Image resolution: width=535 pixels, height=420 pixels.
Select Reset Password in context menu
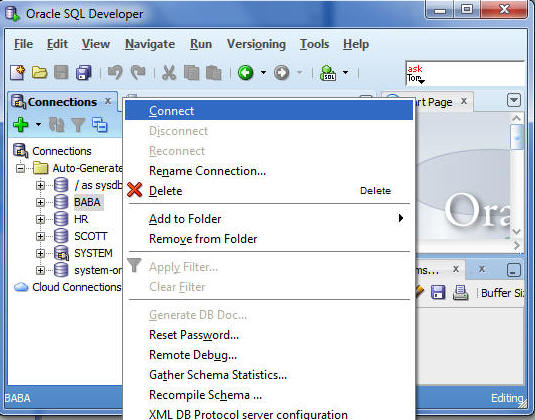coord(194,335)
